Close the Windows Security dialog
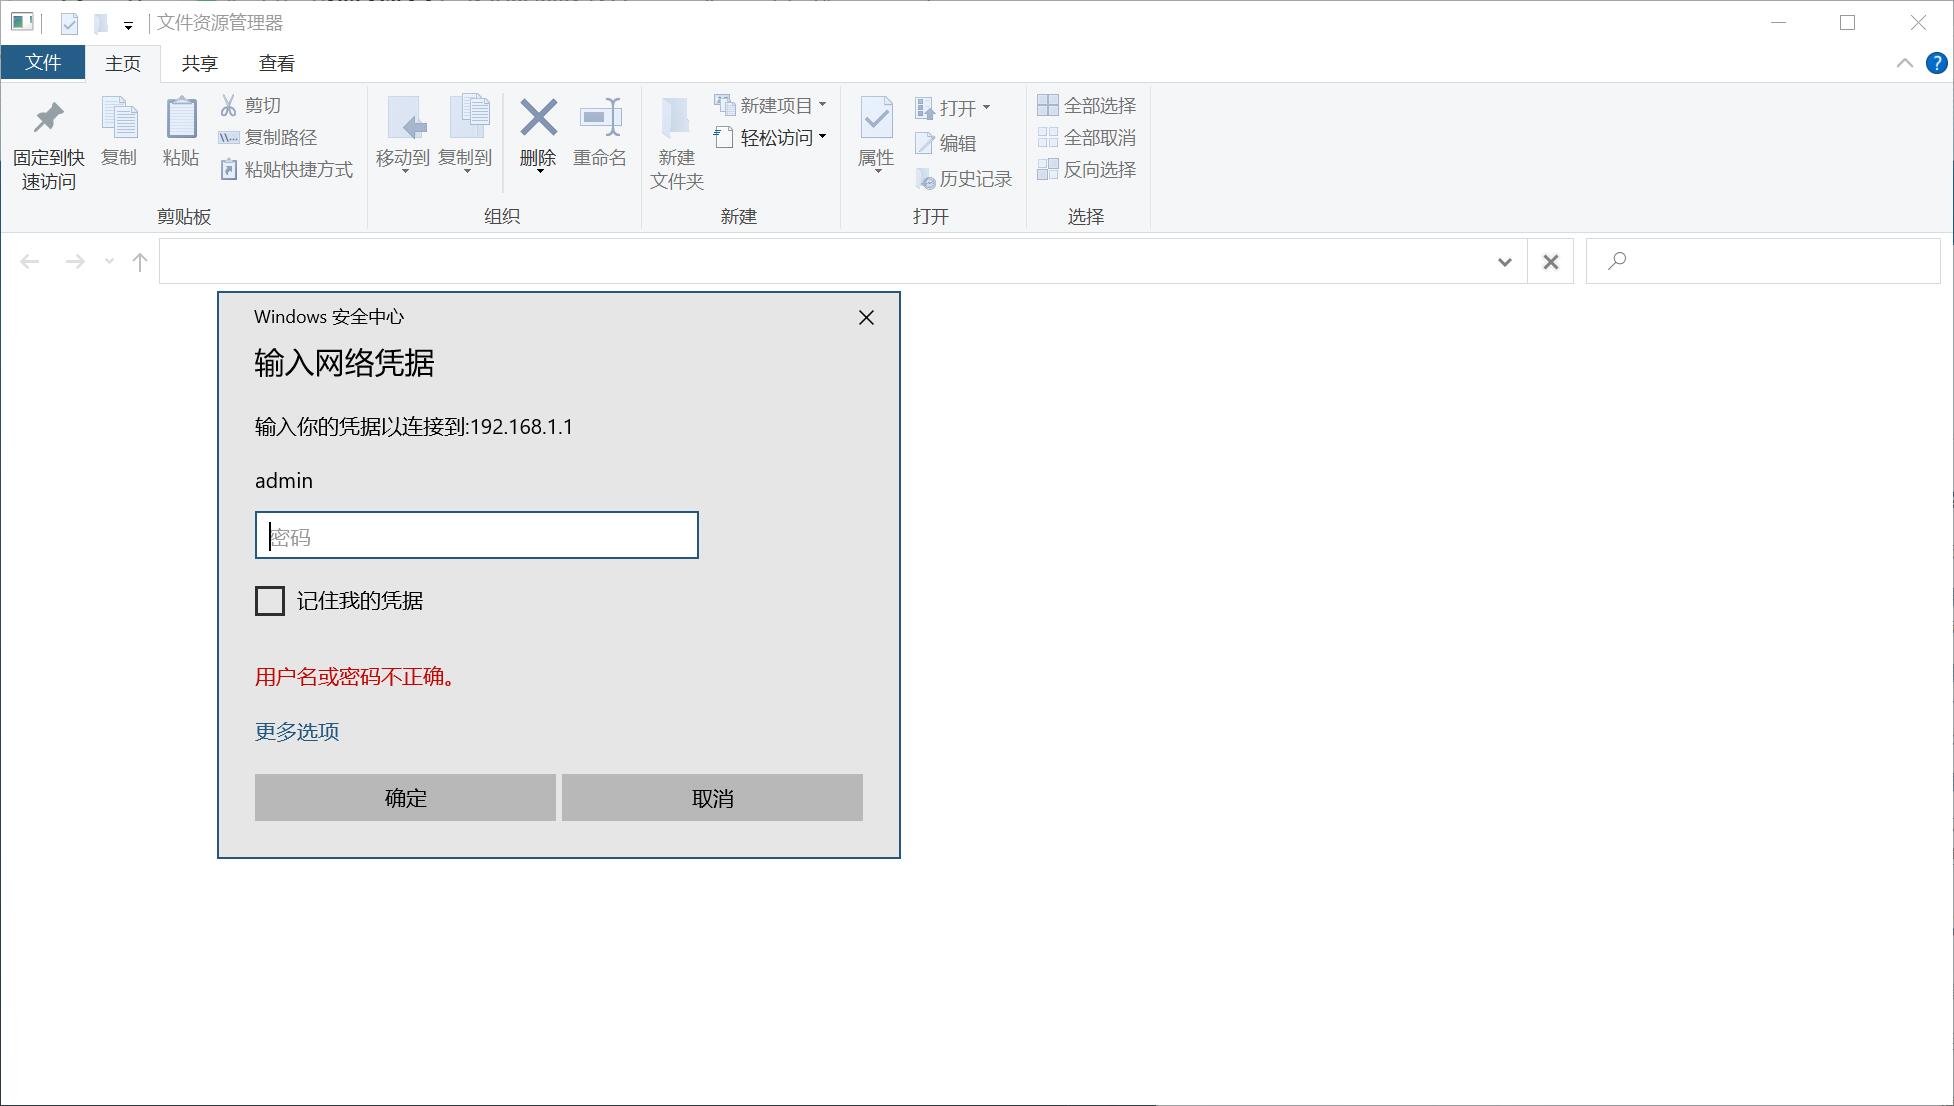This screenshot has width=1954, height=1106. (866, 318)
